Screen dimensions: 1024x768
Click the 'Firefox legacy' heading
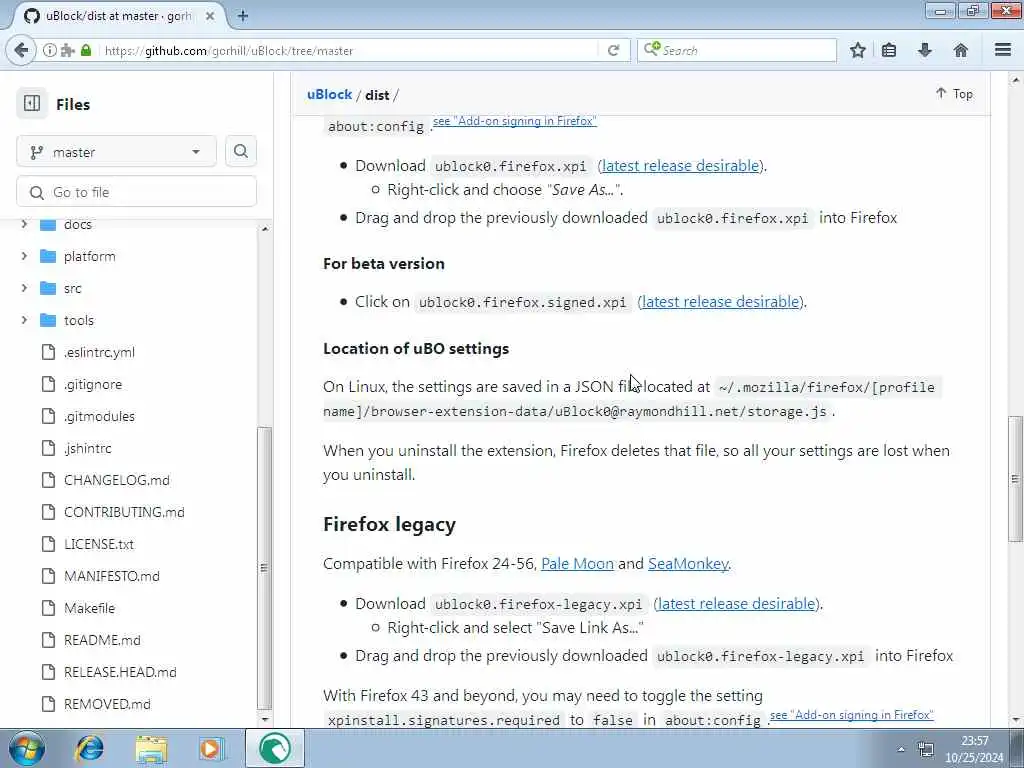coord(389,524)
